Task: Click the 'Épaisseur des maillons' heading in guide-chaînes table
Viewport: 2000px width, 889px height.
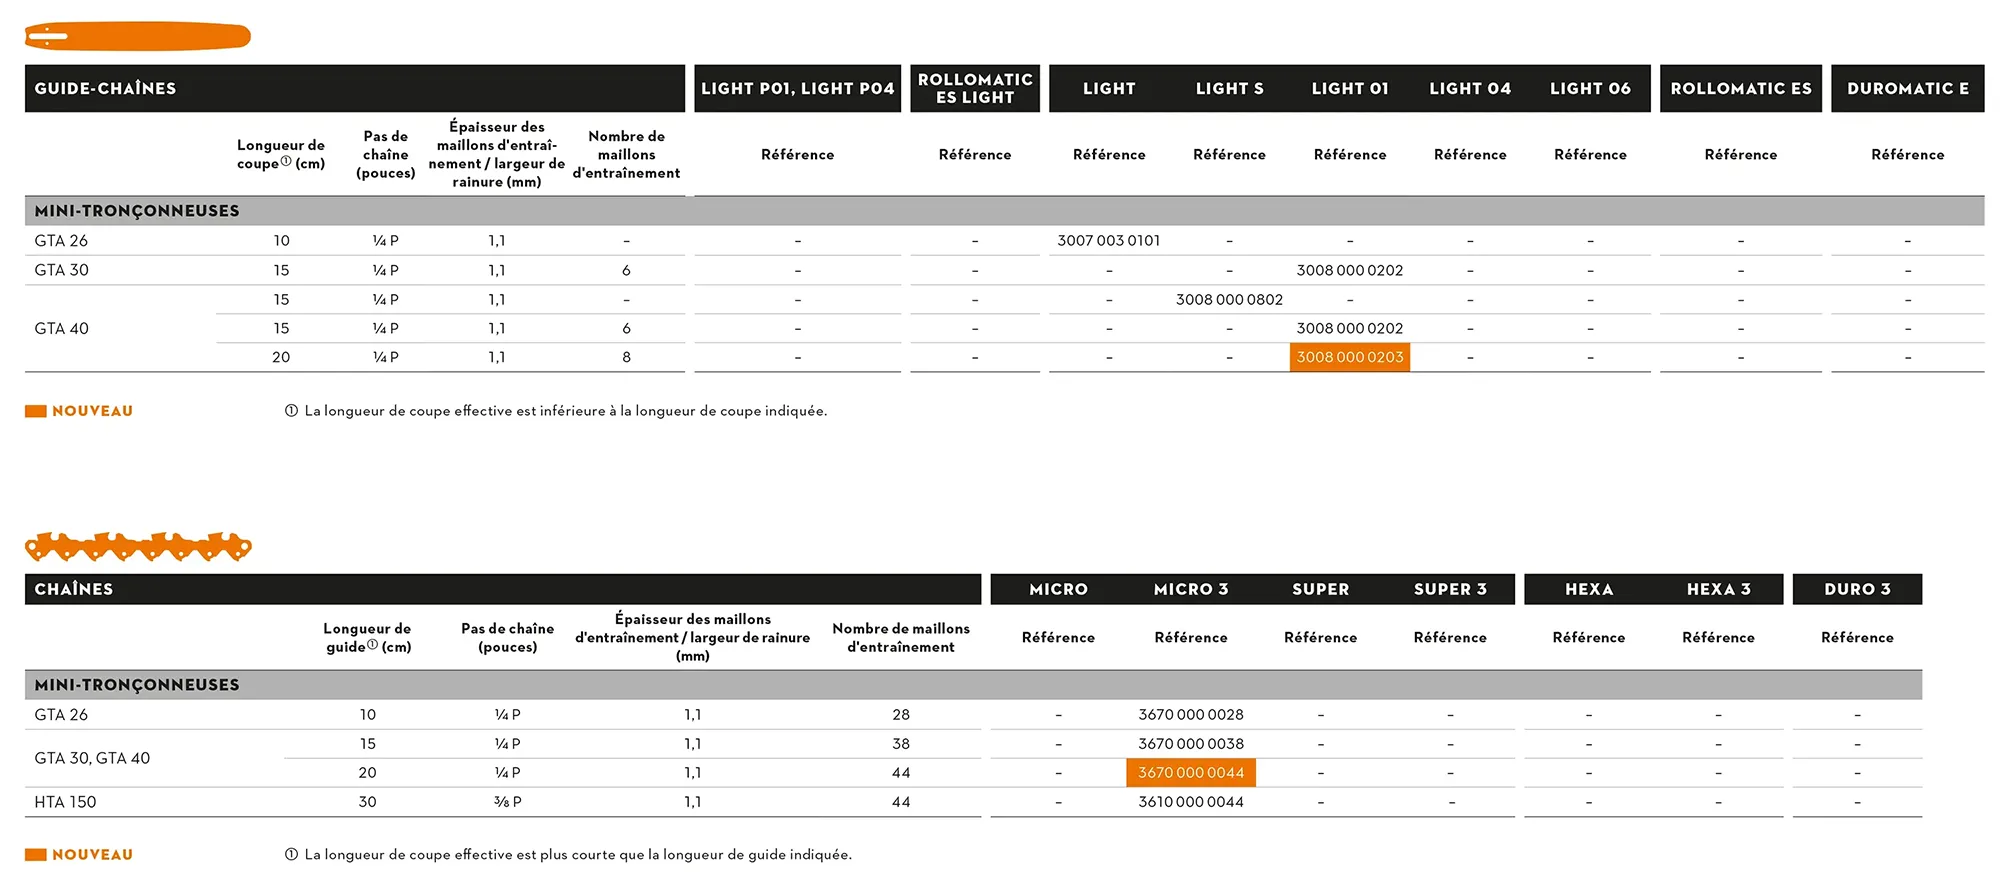Action: coord(497,154)
